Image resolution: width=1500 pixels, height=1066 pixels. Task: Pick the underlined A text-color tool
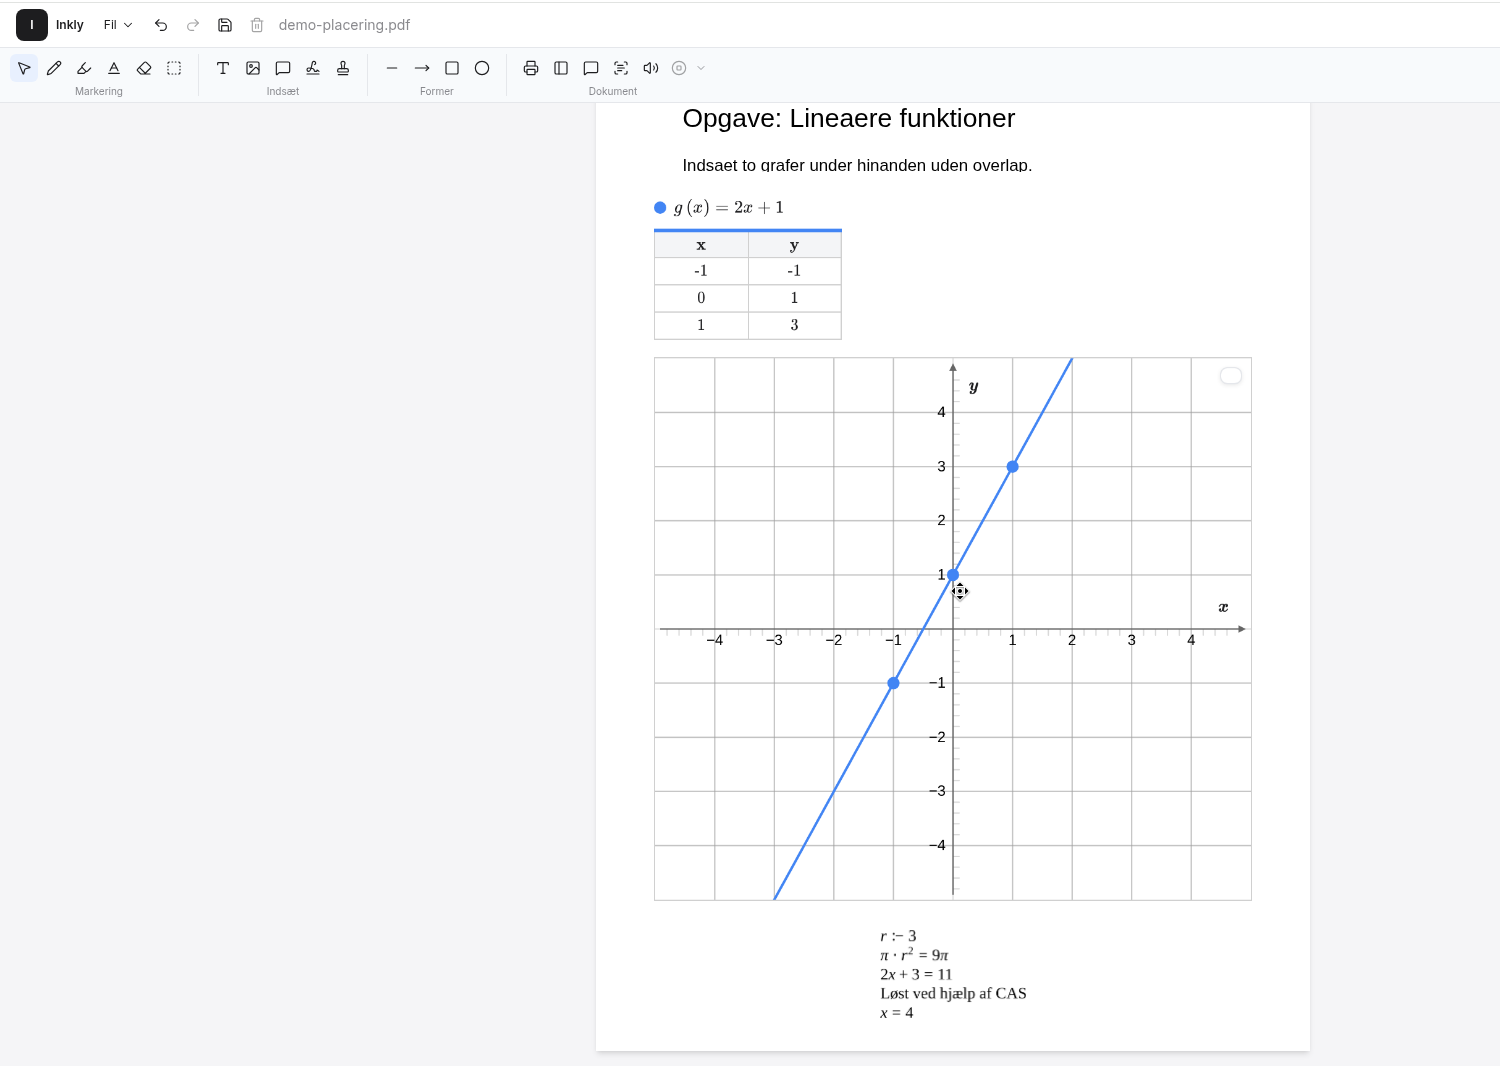(x=114, y=68)
